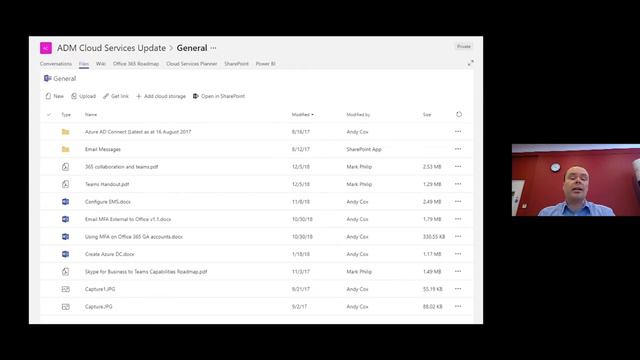The height and width of the screenshot is (360, 640).
Task: Click Open in SharePoint button
Action: (219, 96)
